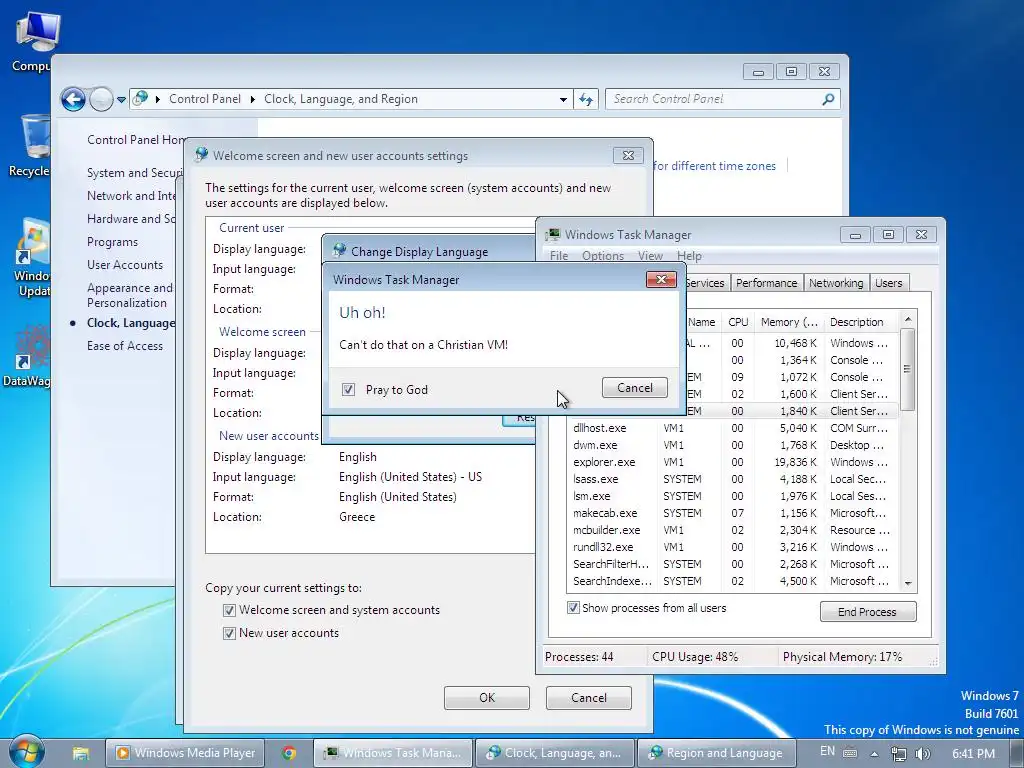Click the network tray icon
This screenshot has width=1024, height=768.
pos(899,754)
